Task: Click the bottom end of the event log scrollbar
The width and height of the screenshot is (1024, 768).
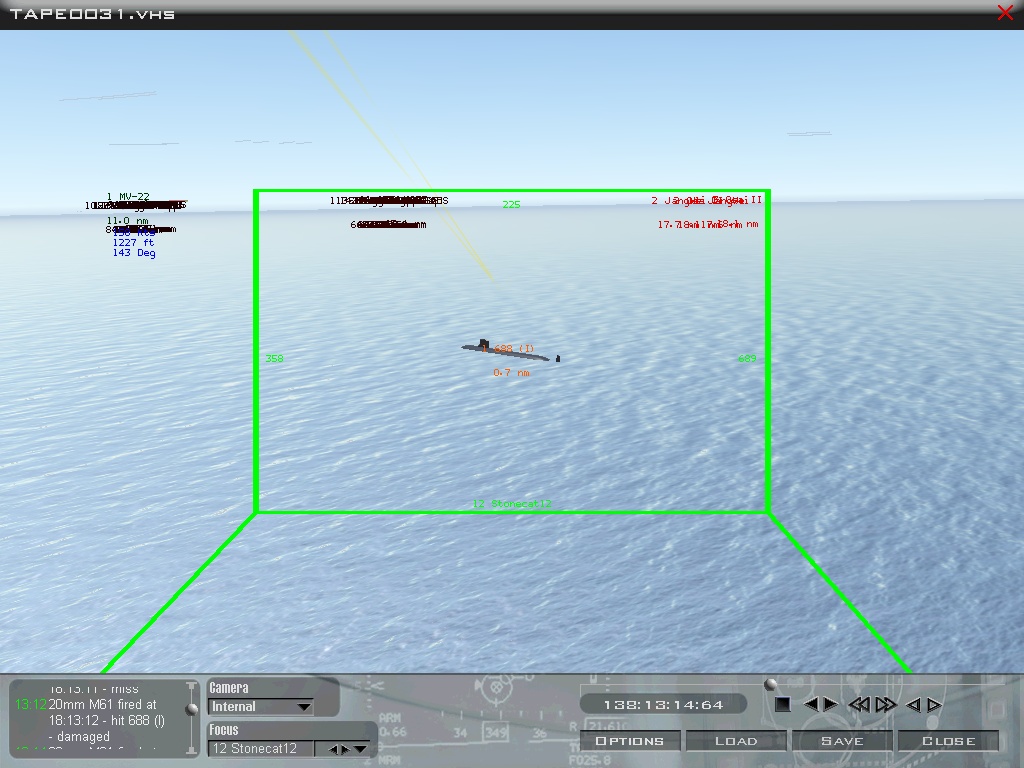Action: click(x=191, y=752)
